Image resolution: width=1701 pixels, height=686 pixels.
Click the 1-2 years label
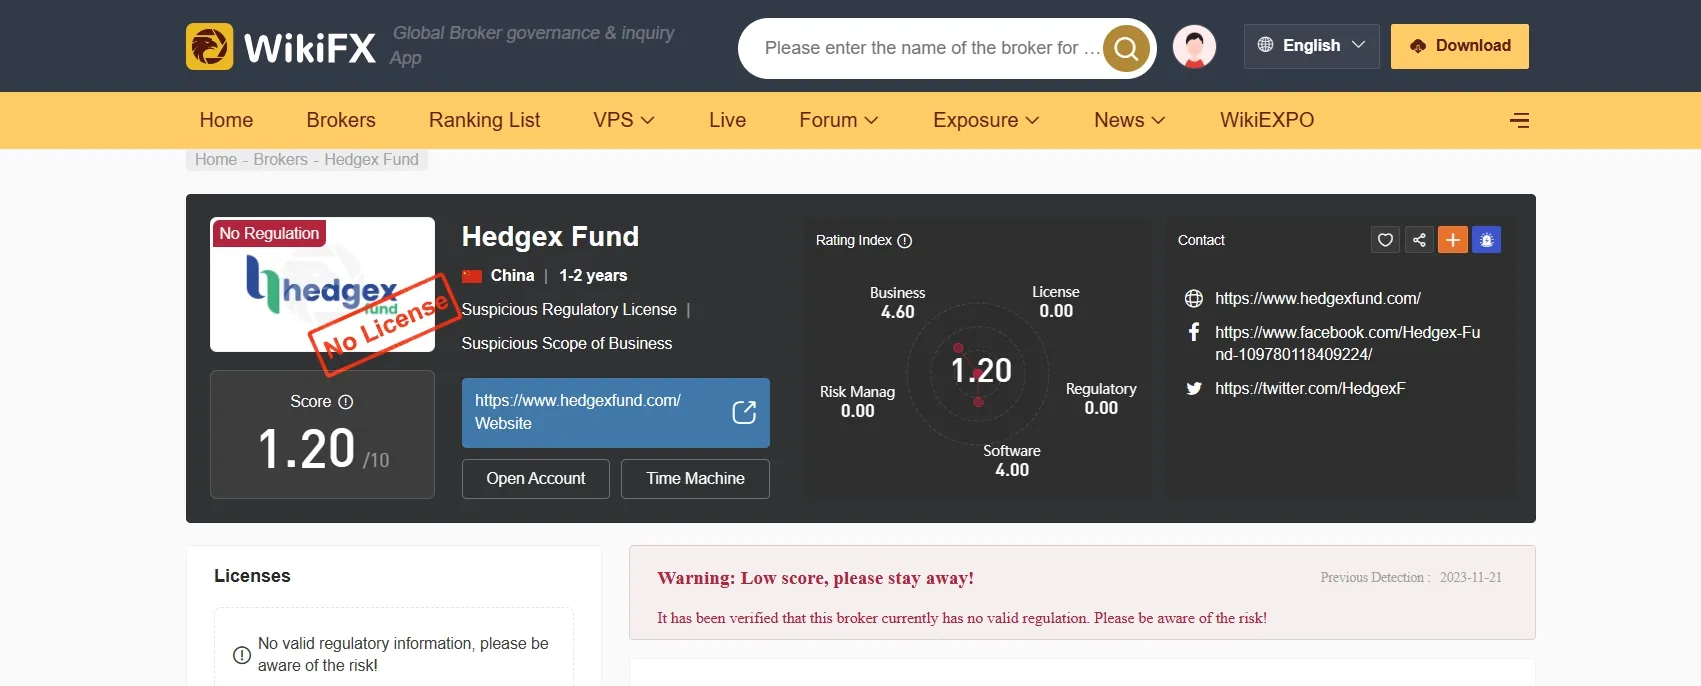593,276
